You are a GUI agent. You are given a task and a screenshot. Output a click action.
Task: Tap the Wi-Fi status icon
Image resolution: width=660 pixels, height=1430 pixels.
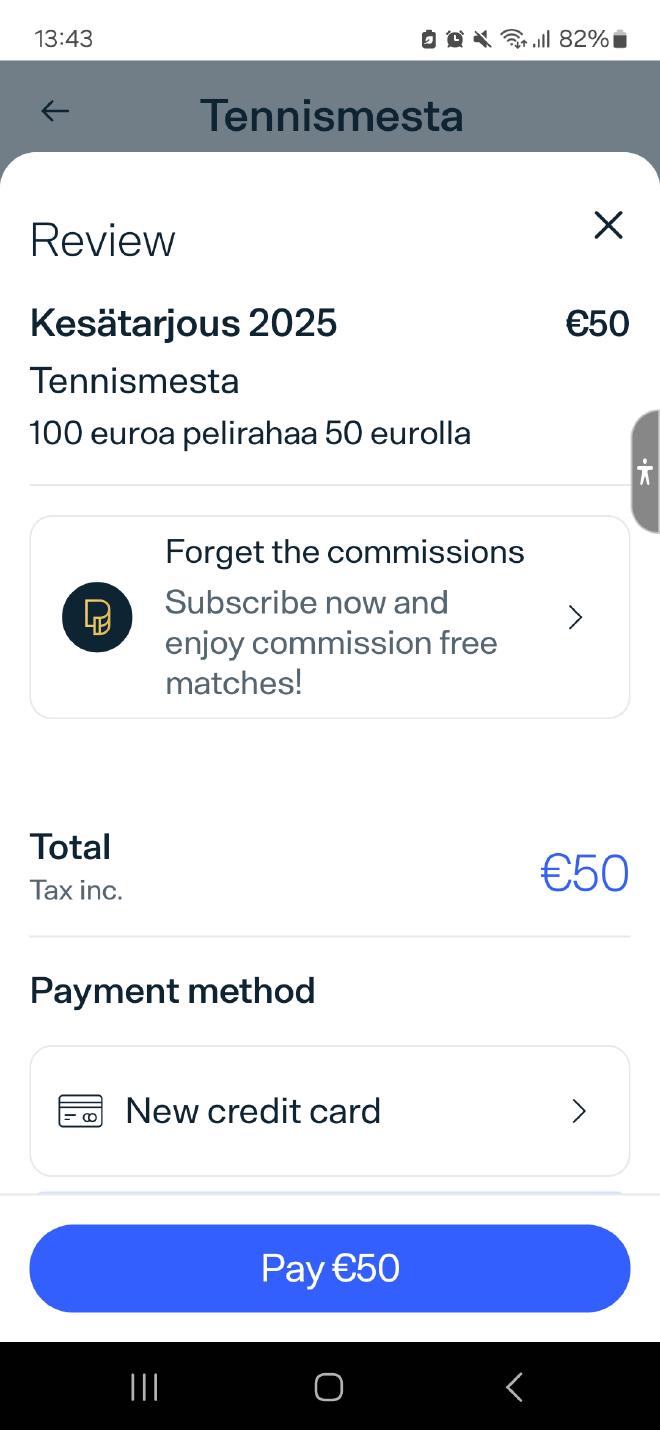[514, 39]
